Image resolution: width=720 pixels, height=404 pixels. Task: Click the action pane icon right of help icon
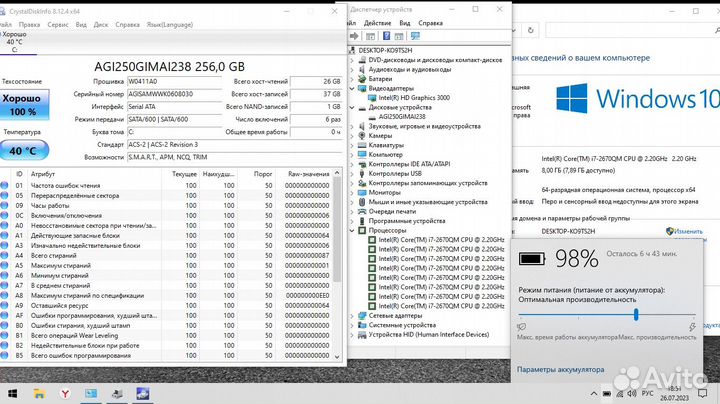point(399,36)
